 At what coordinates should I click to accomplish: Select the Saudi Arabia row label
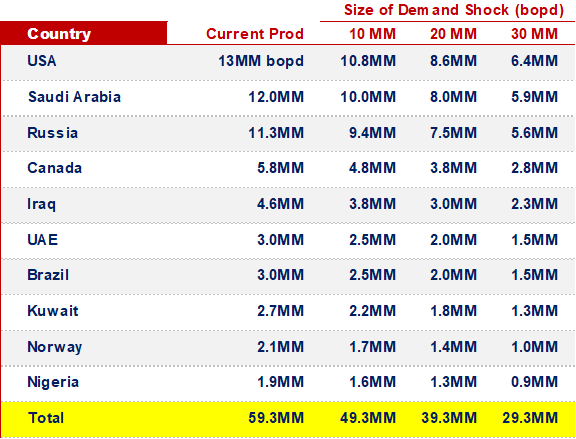pos(75,97)
